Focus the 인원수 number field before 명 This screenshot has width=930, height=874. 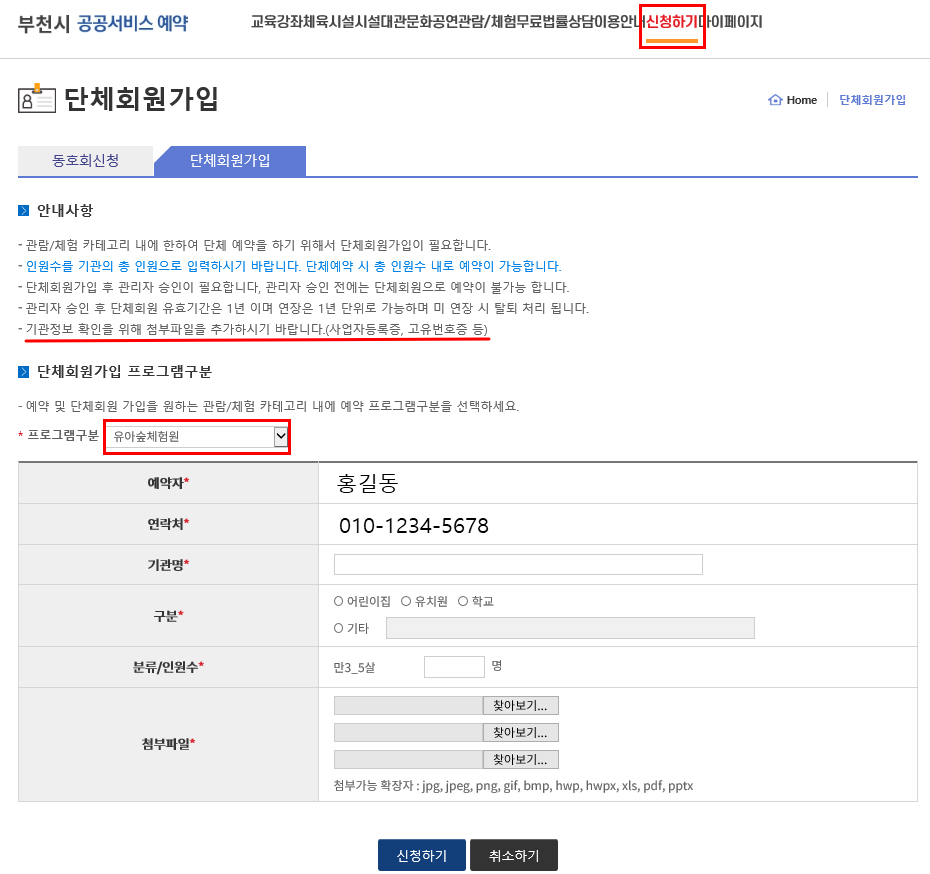(454, 667)
